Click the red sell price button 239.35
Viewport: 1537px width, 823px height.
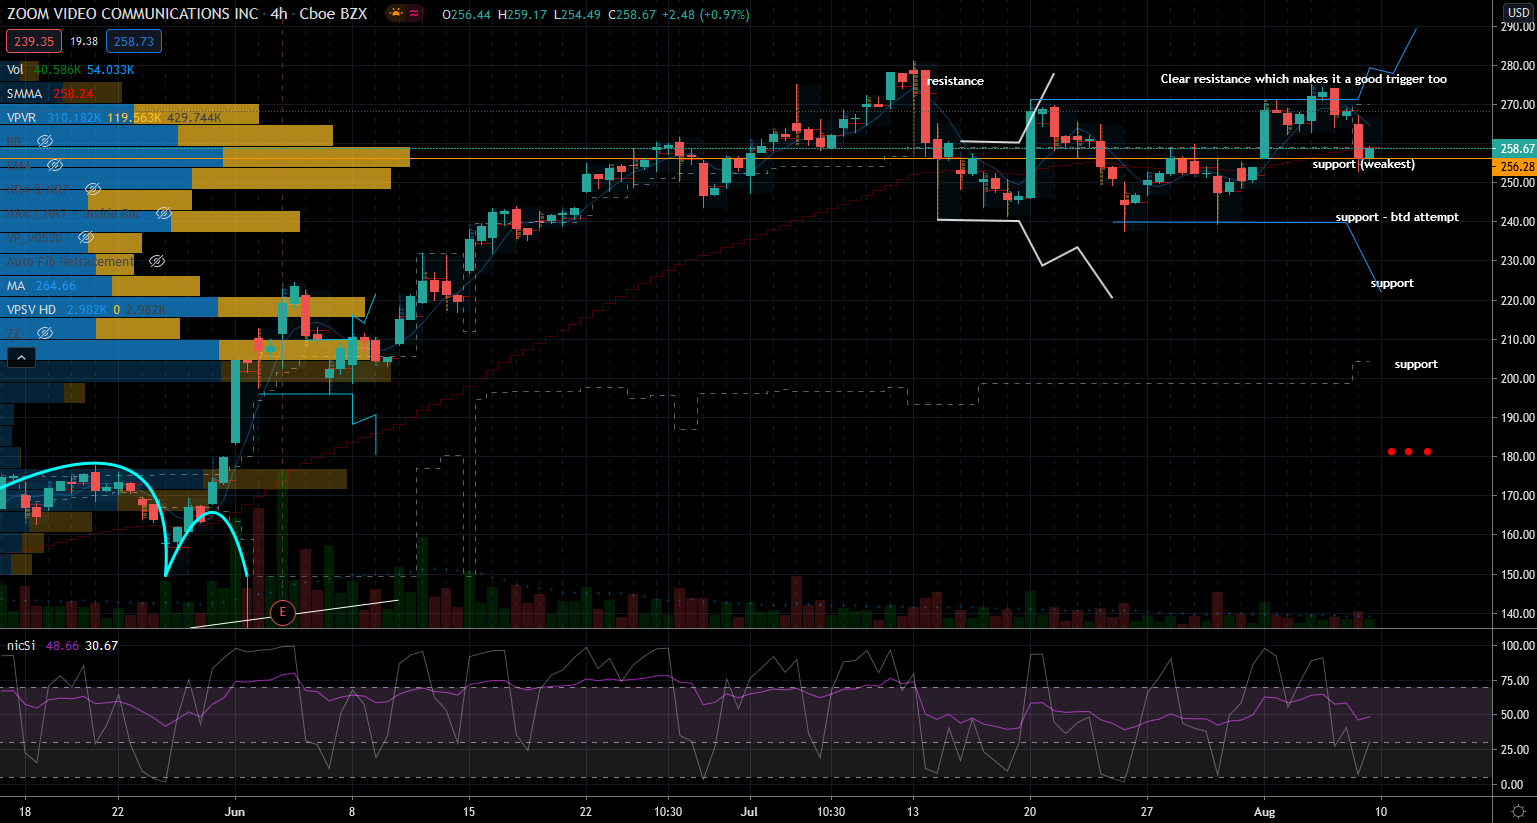pyautogui.click(x=34, y=41)
